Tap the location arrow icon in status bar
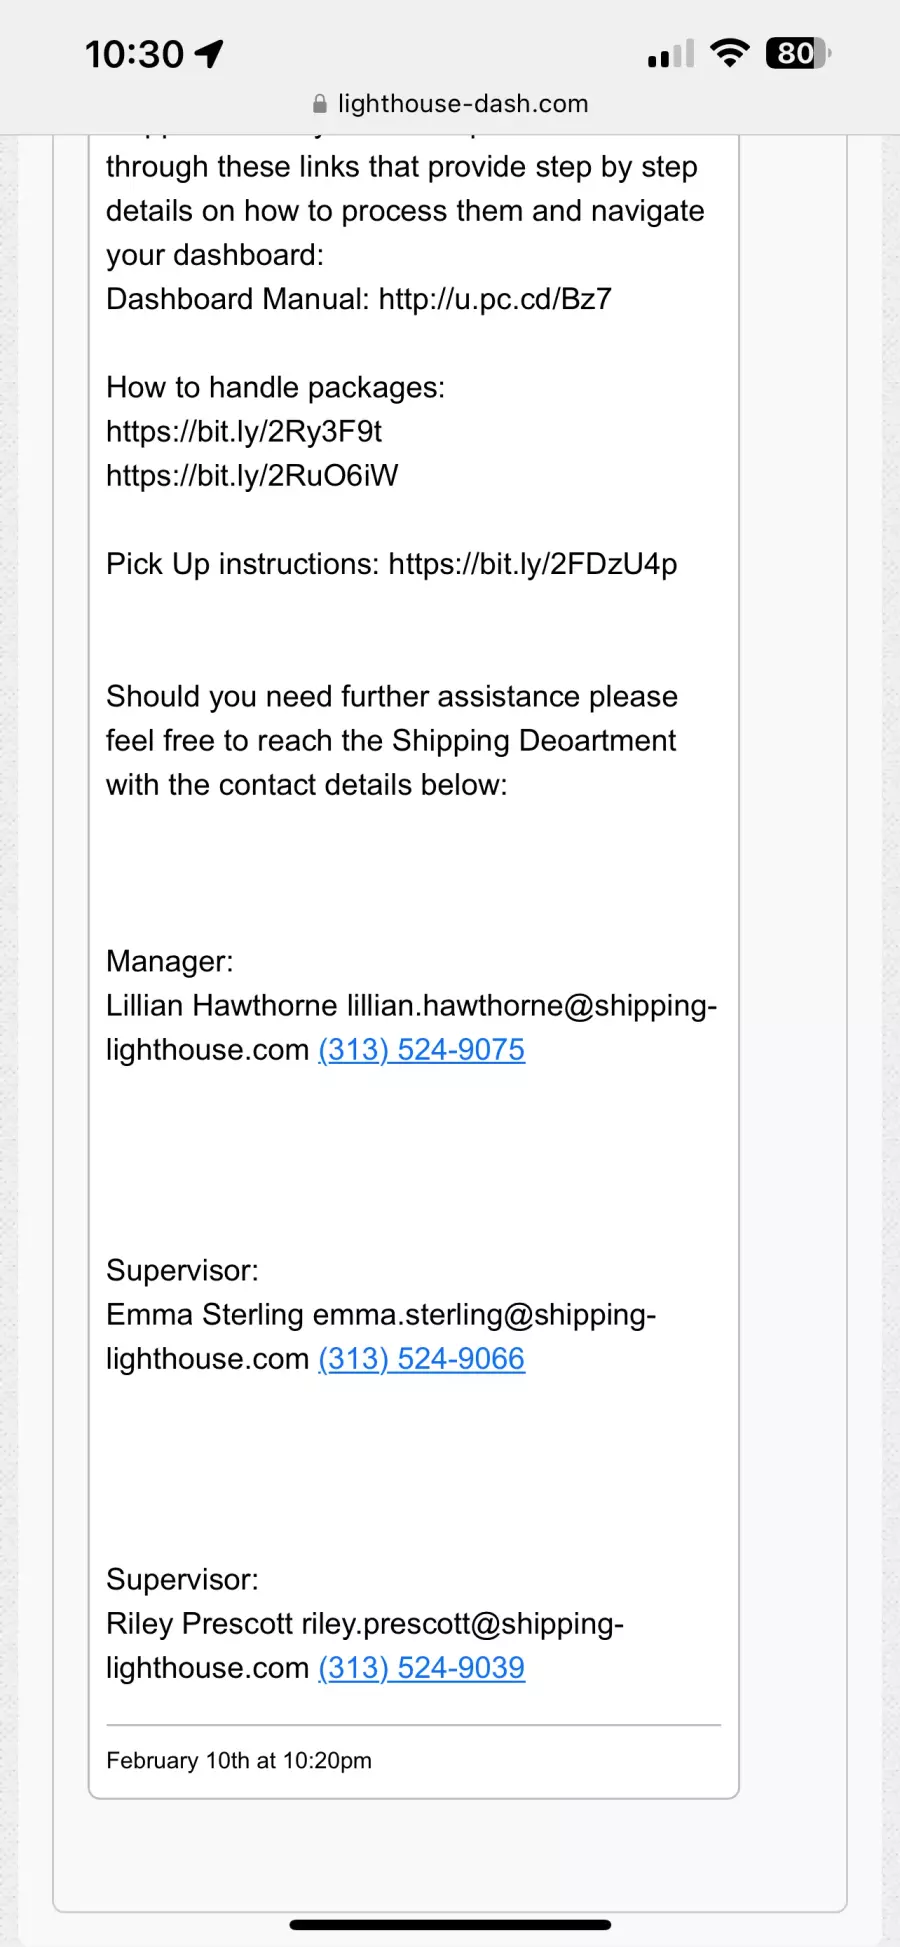This screenshot has width=900, height=1947. point(209,54)
